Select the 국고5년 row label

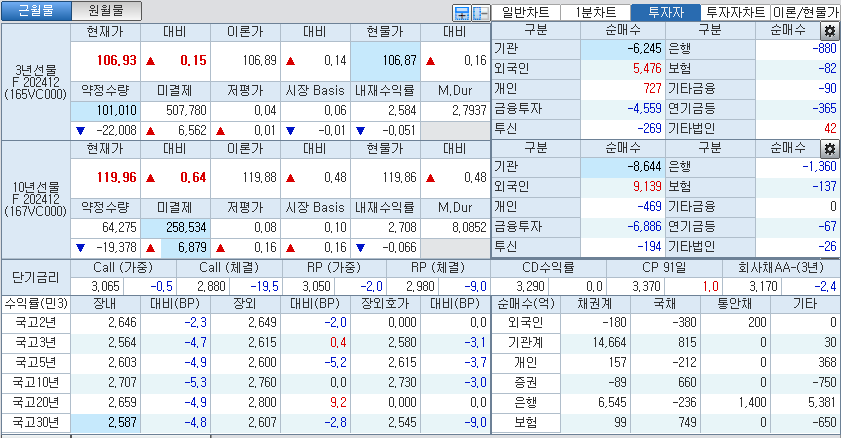click(35, 363)
